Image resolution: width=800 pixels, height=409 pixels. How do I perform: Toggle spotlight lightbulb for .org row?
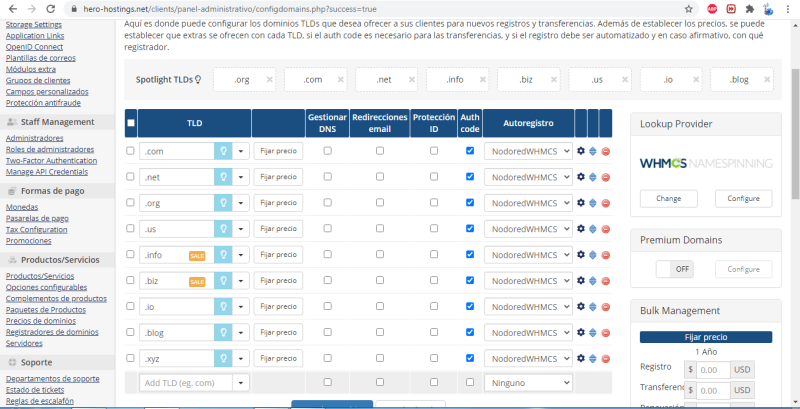pos(223,202)
